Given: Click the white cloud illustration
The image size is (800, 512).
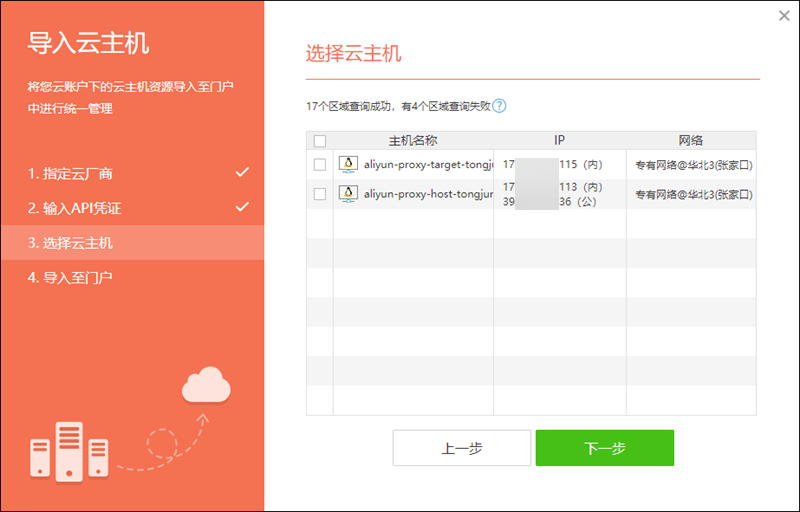Looking at the screenshot, I should 206,385.
